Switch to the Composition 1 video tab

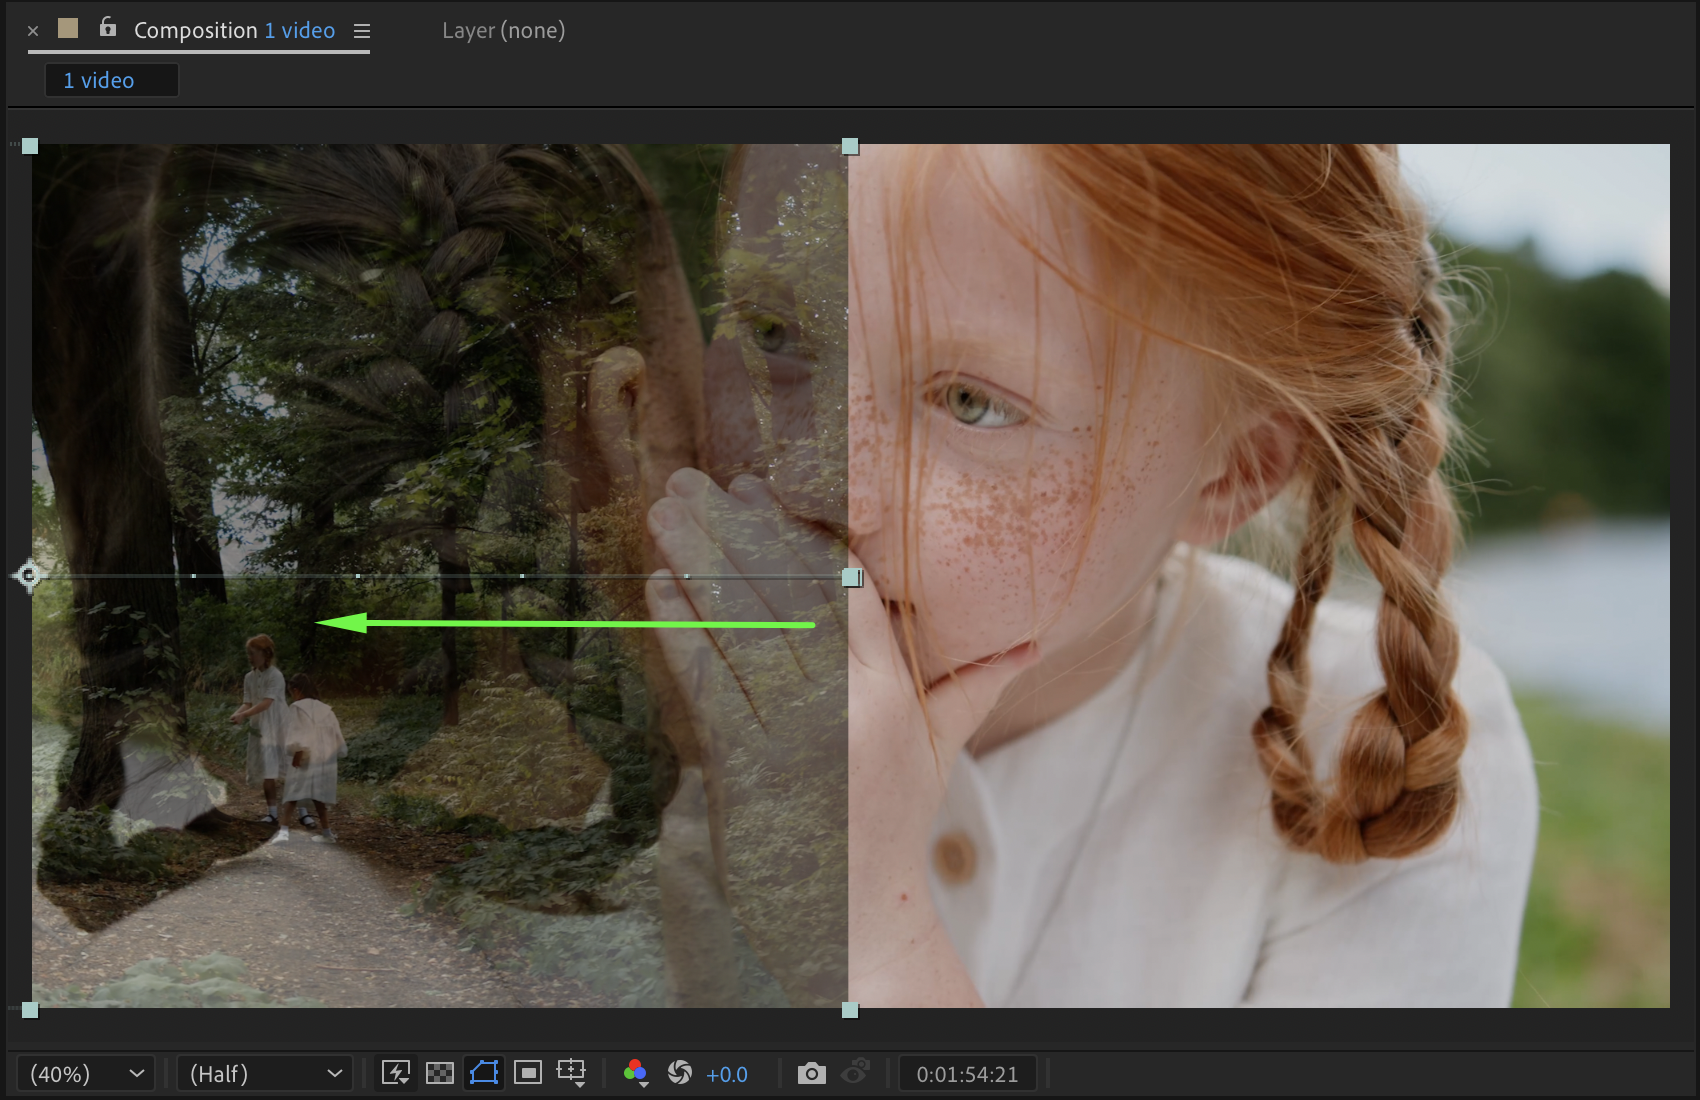click(234, 31)
